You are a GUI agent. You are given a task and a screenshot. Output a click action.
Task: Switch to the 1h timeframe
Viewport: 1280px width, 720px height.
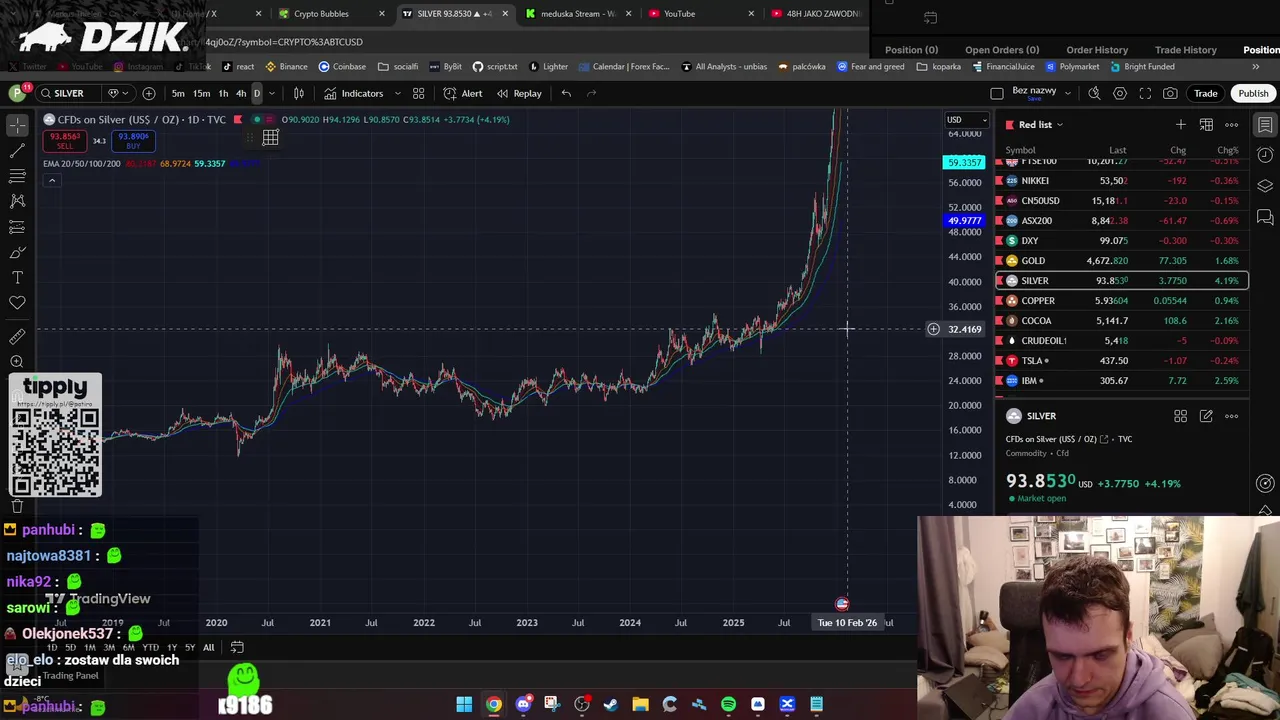click(223, 93)
